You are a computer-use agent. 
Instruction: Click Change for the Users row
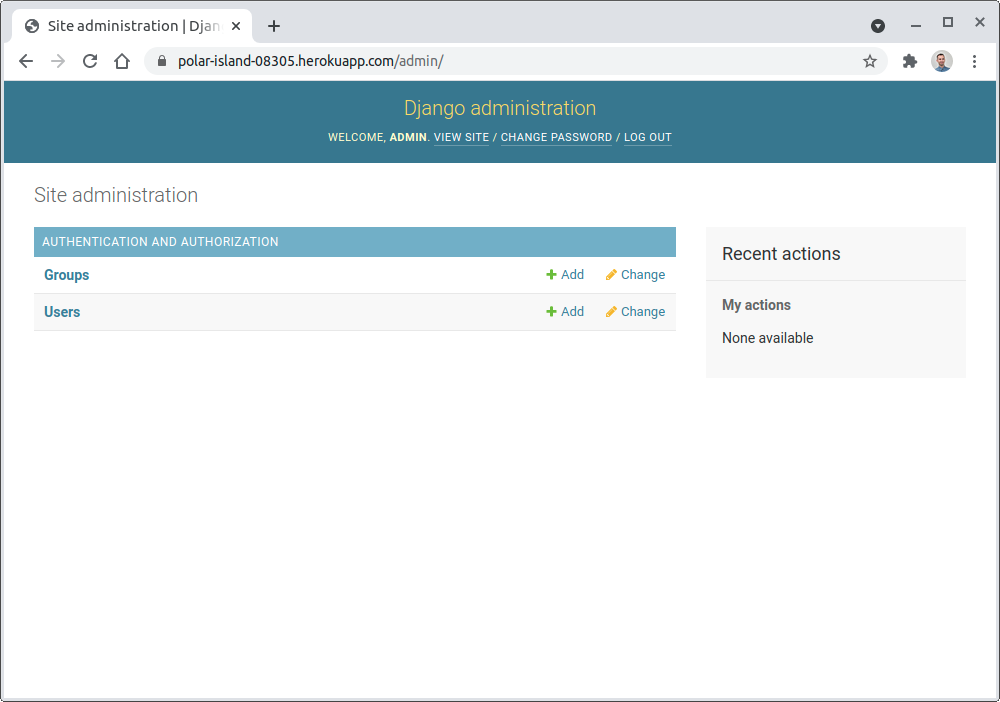click(635, 312)
